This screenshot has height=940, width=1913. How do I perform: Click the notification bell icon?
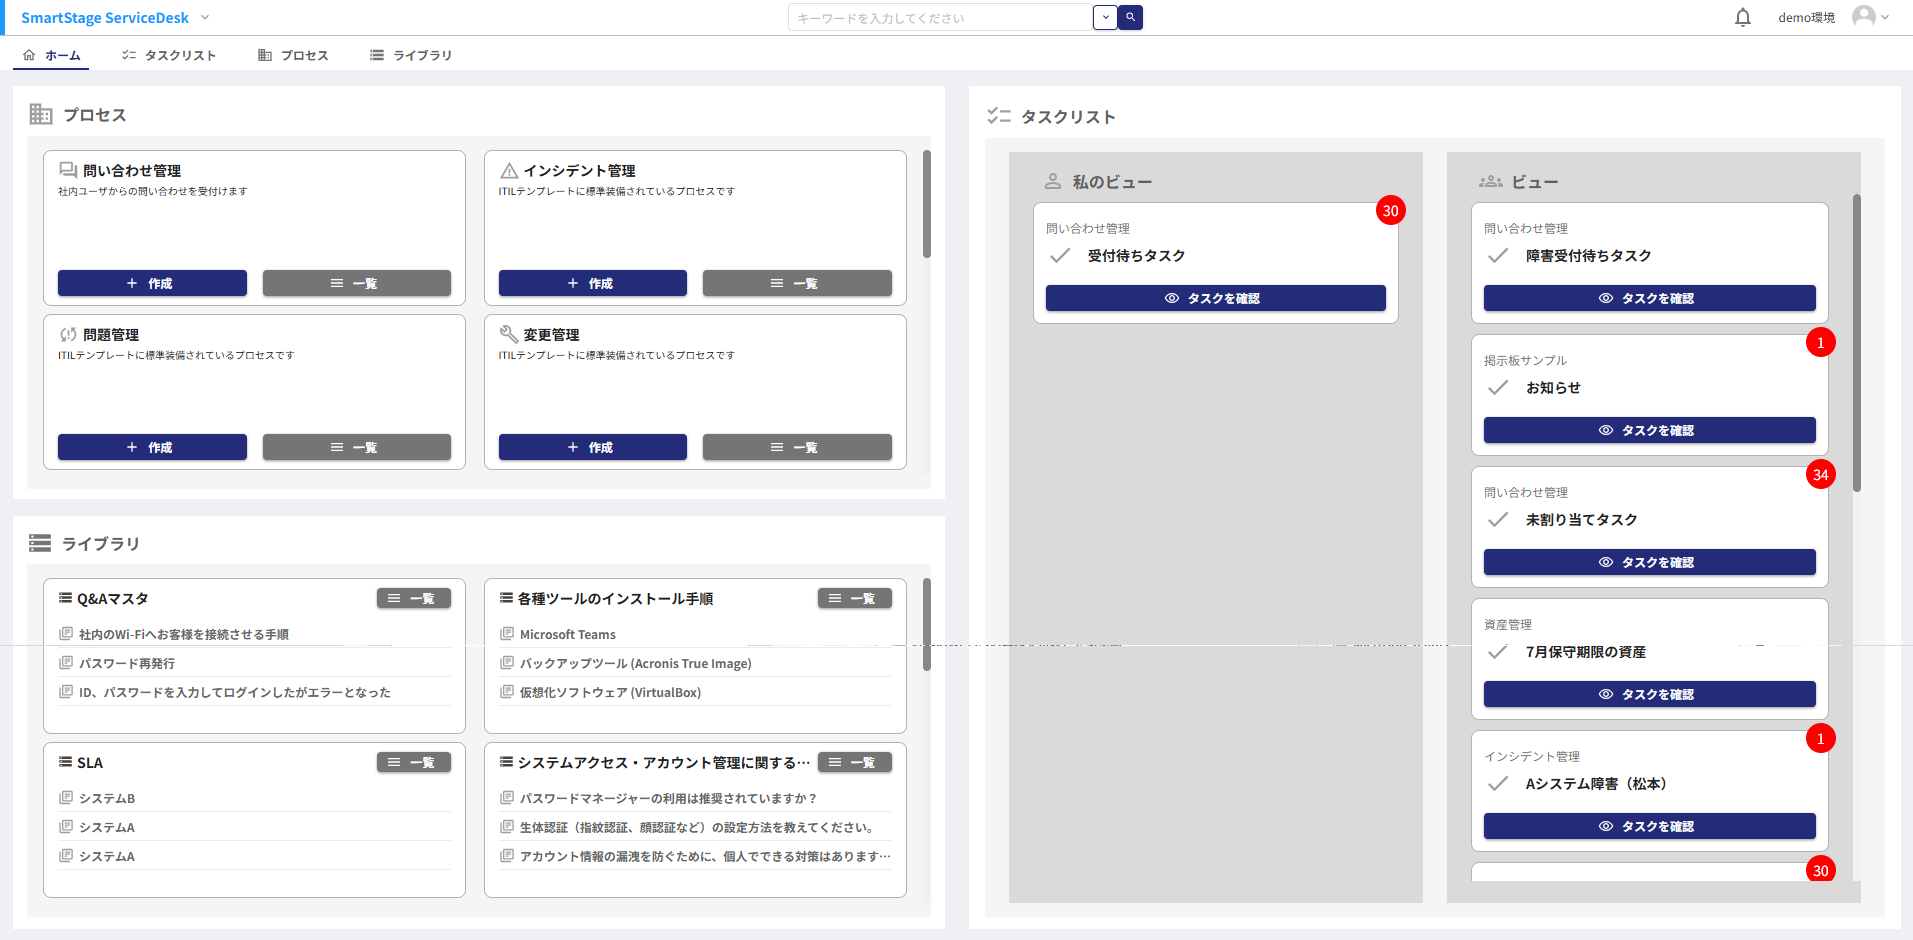point(1743,17)
